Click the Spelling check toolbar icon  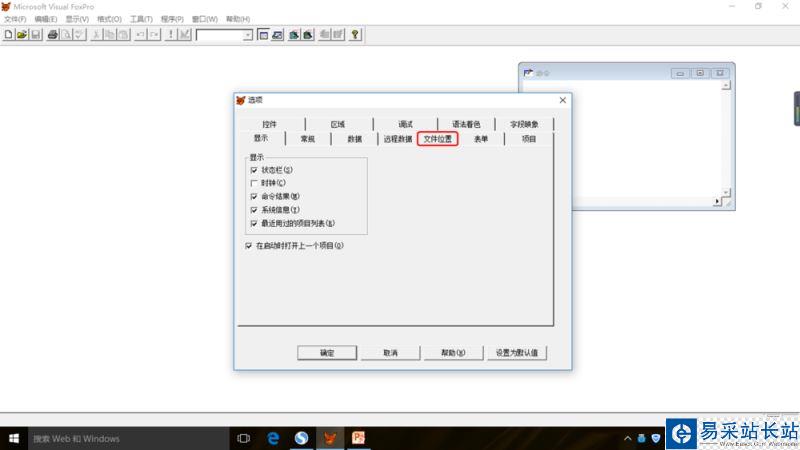click(x=80, y=35)
